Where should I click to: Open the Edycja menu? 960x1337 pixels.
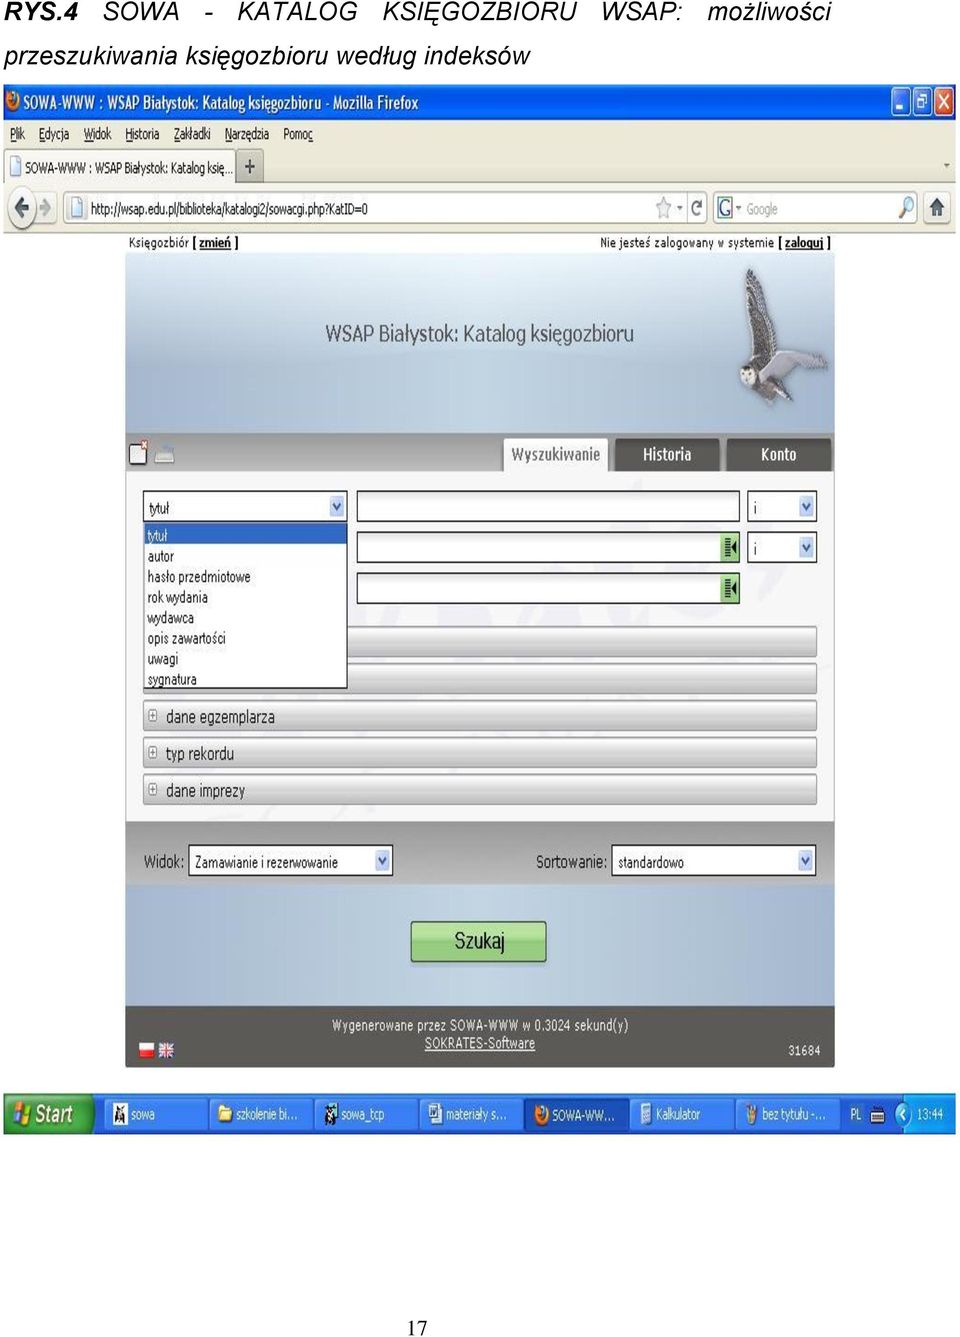click(x=54, y=134)
